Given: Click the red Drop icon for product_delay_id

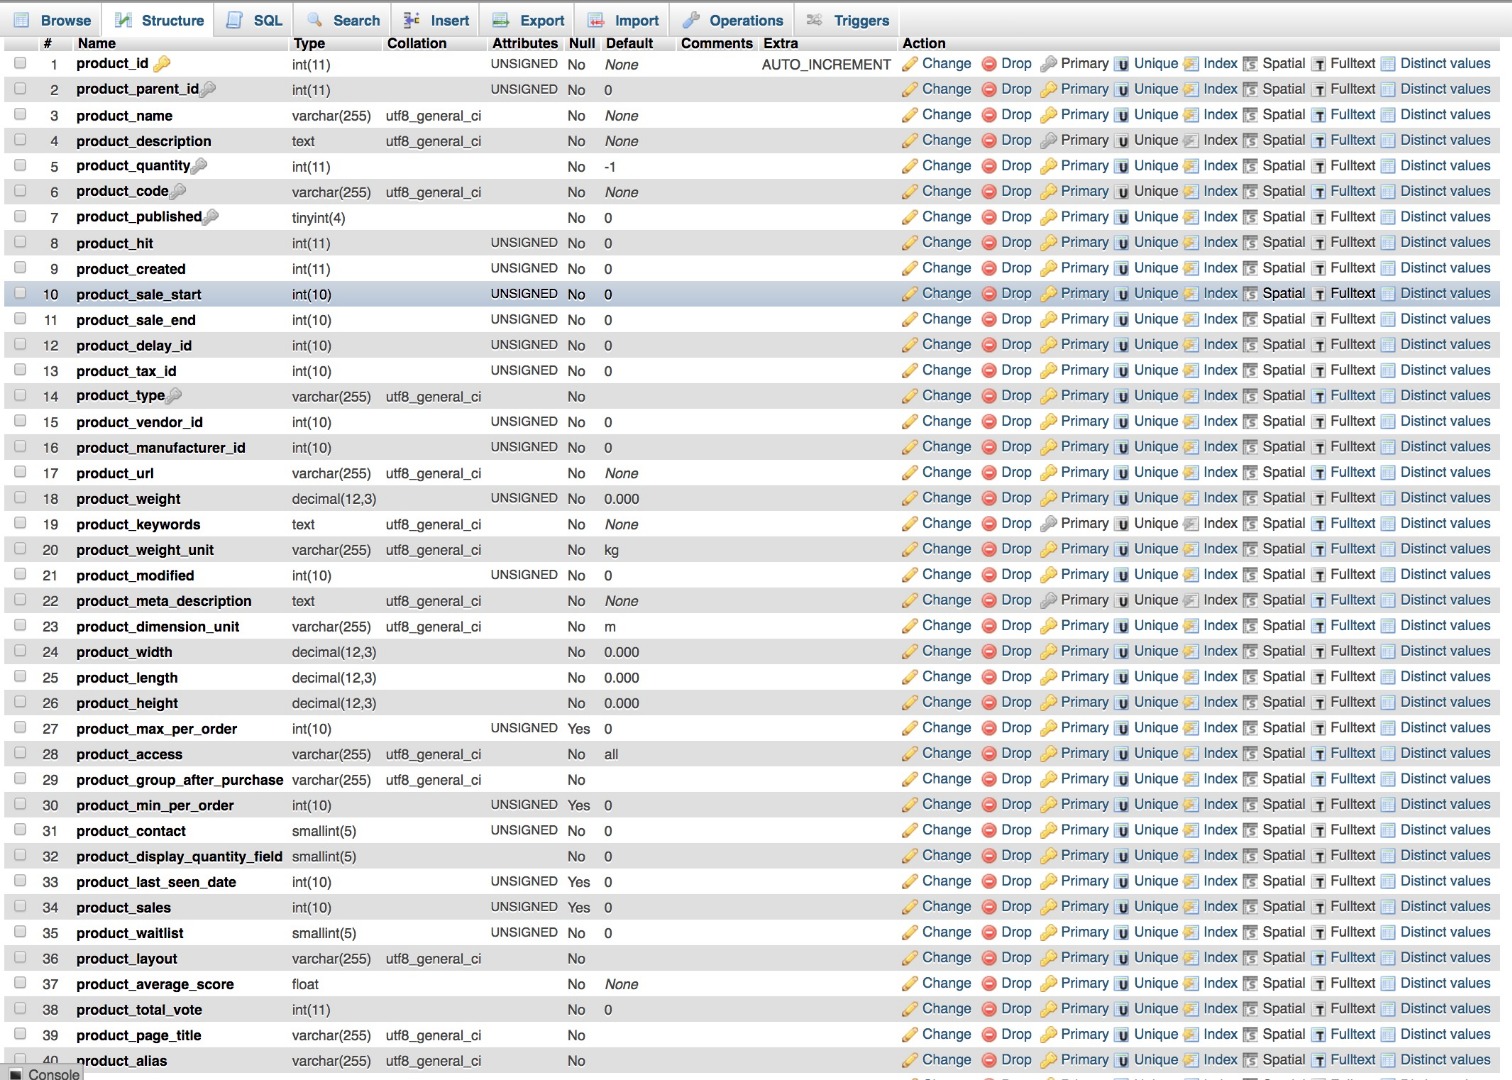Looking at the screenshot, I should [x=989, y=345].
